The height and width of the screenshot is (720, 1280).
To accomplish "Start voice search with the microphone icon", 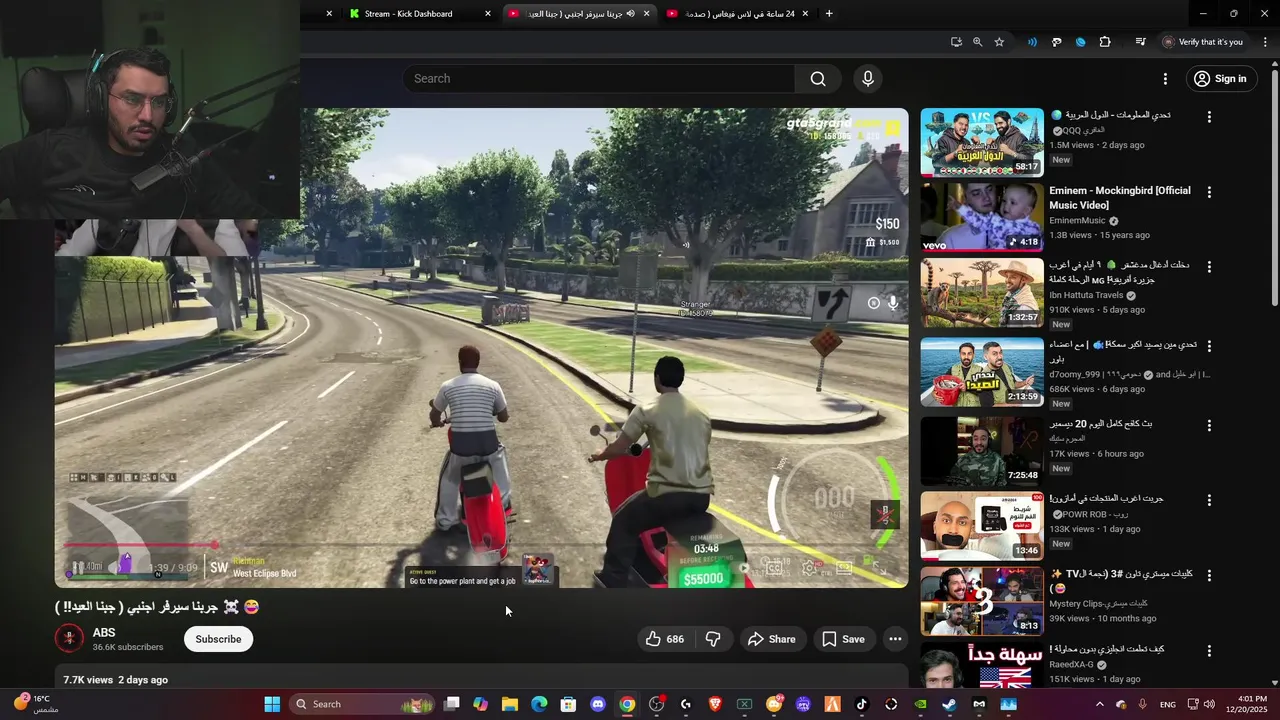I will pyautogui.click(x=867, y=79).
